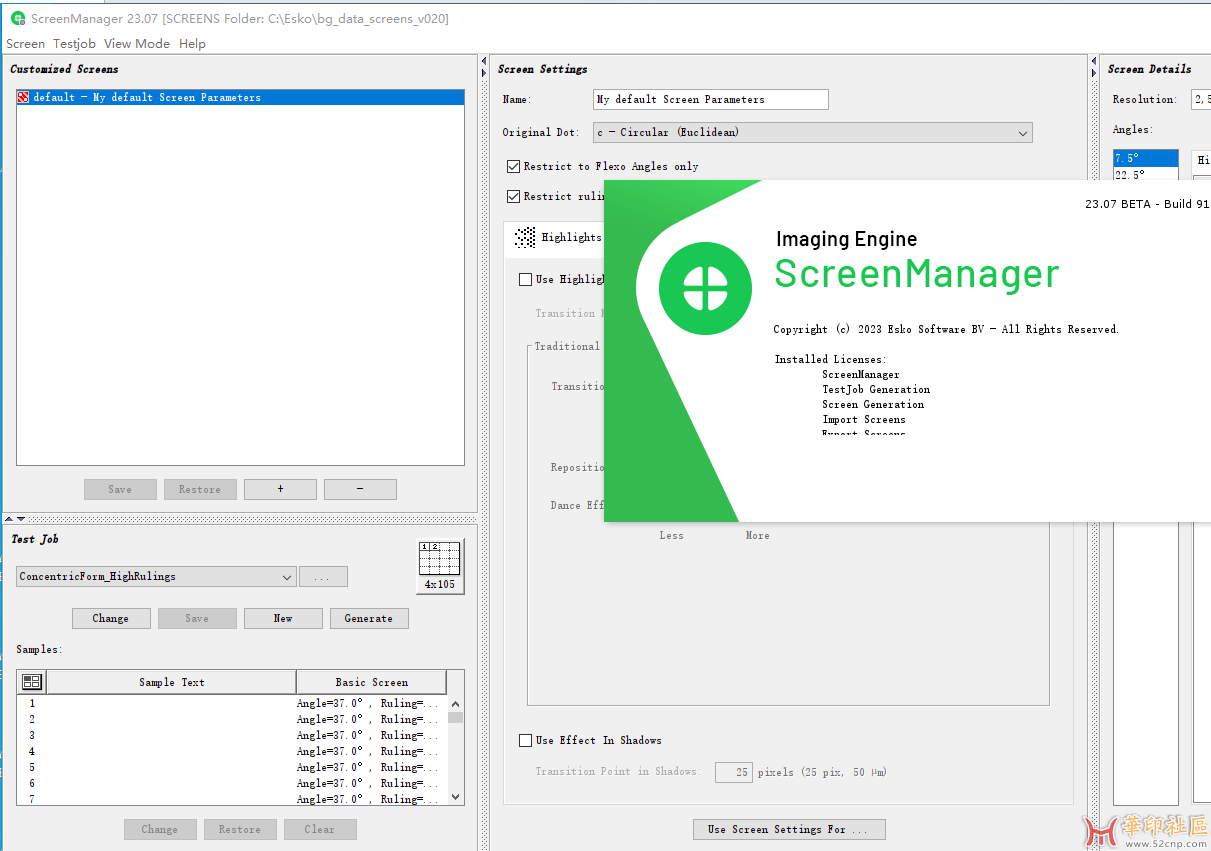Click the up splitter arrow above Test Job
The image size is (1211, 851).
pyautogui.click(x=10, y=519)
